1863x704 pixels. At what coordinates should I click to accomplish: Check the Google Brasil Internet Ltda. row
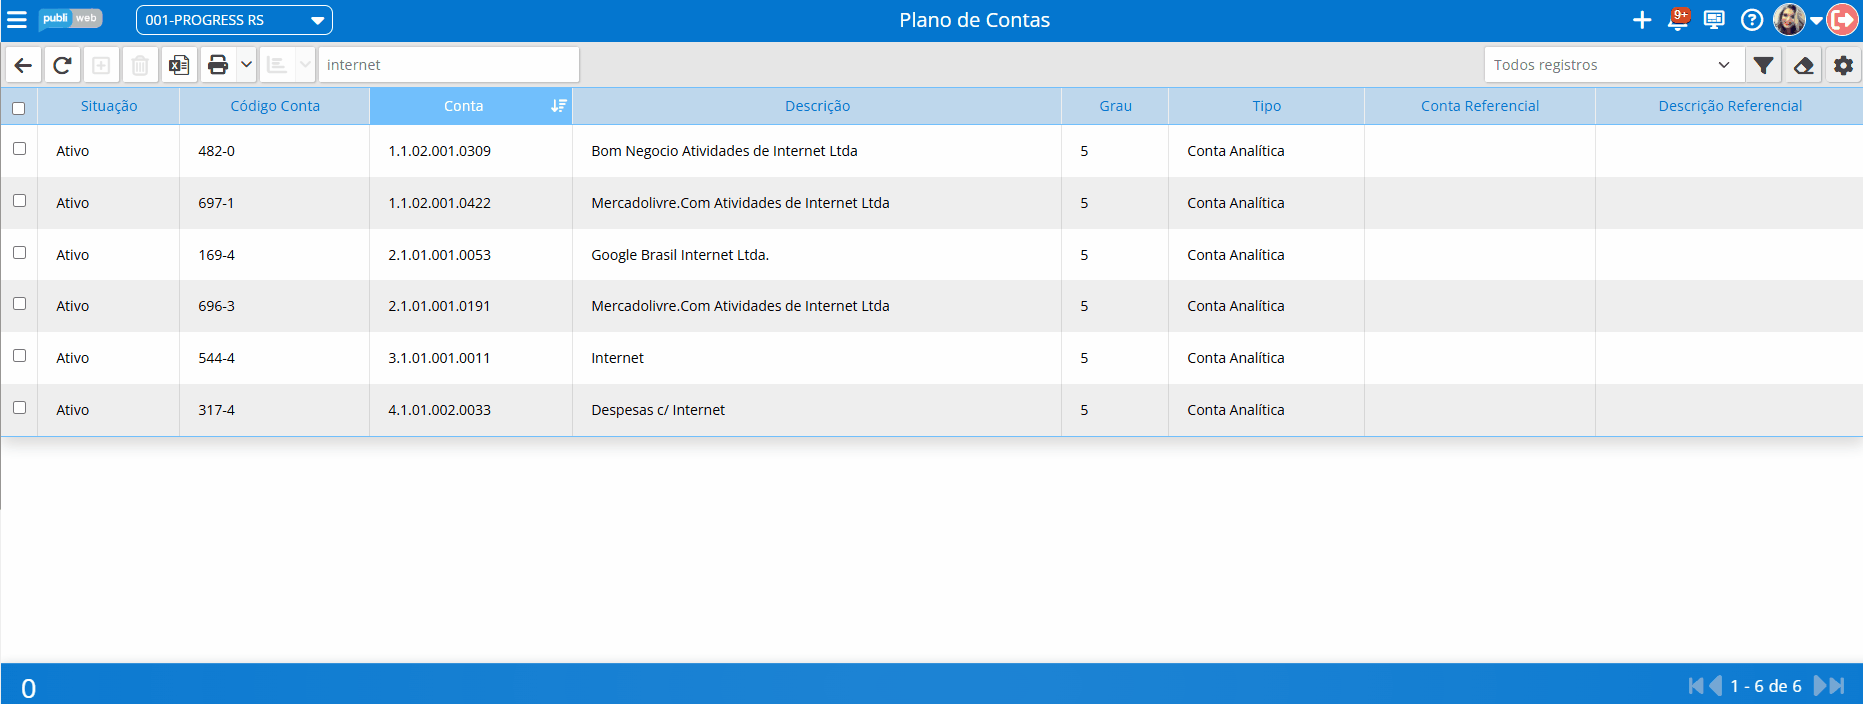(19, 252)
